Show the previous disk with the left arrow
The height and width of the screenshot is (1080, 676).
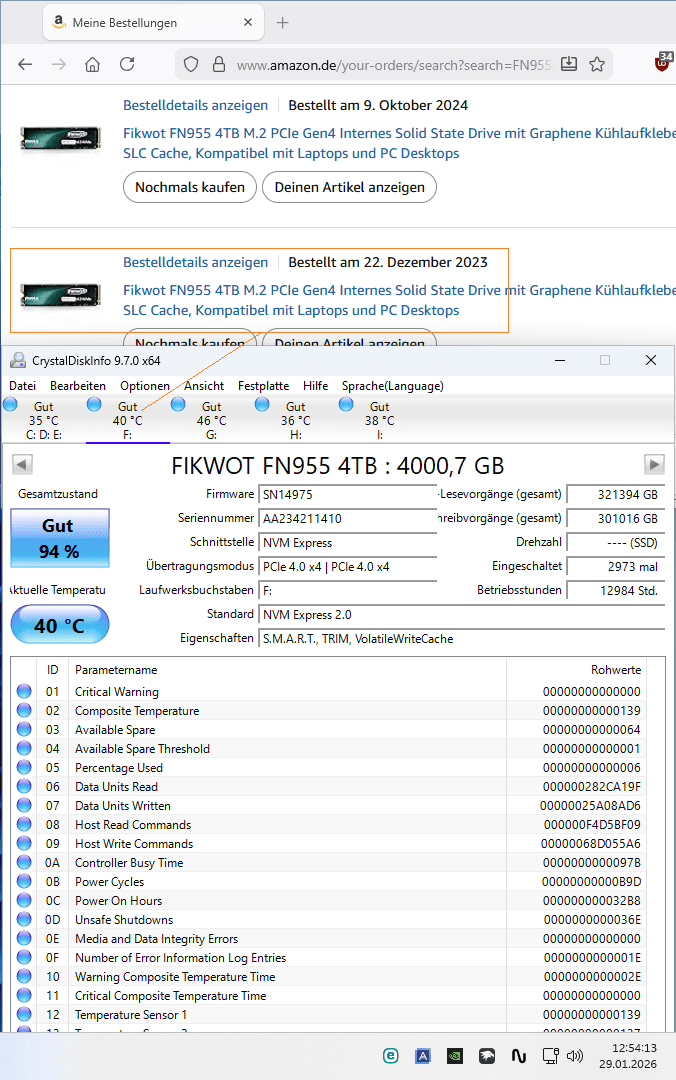coord(22,464)
